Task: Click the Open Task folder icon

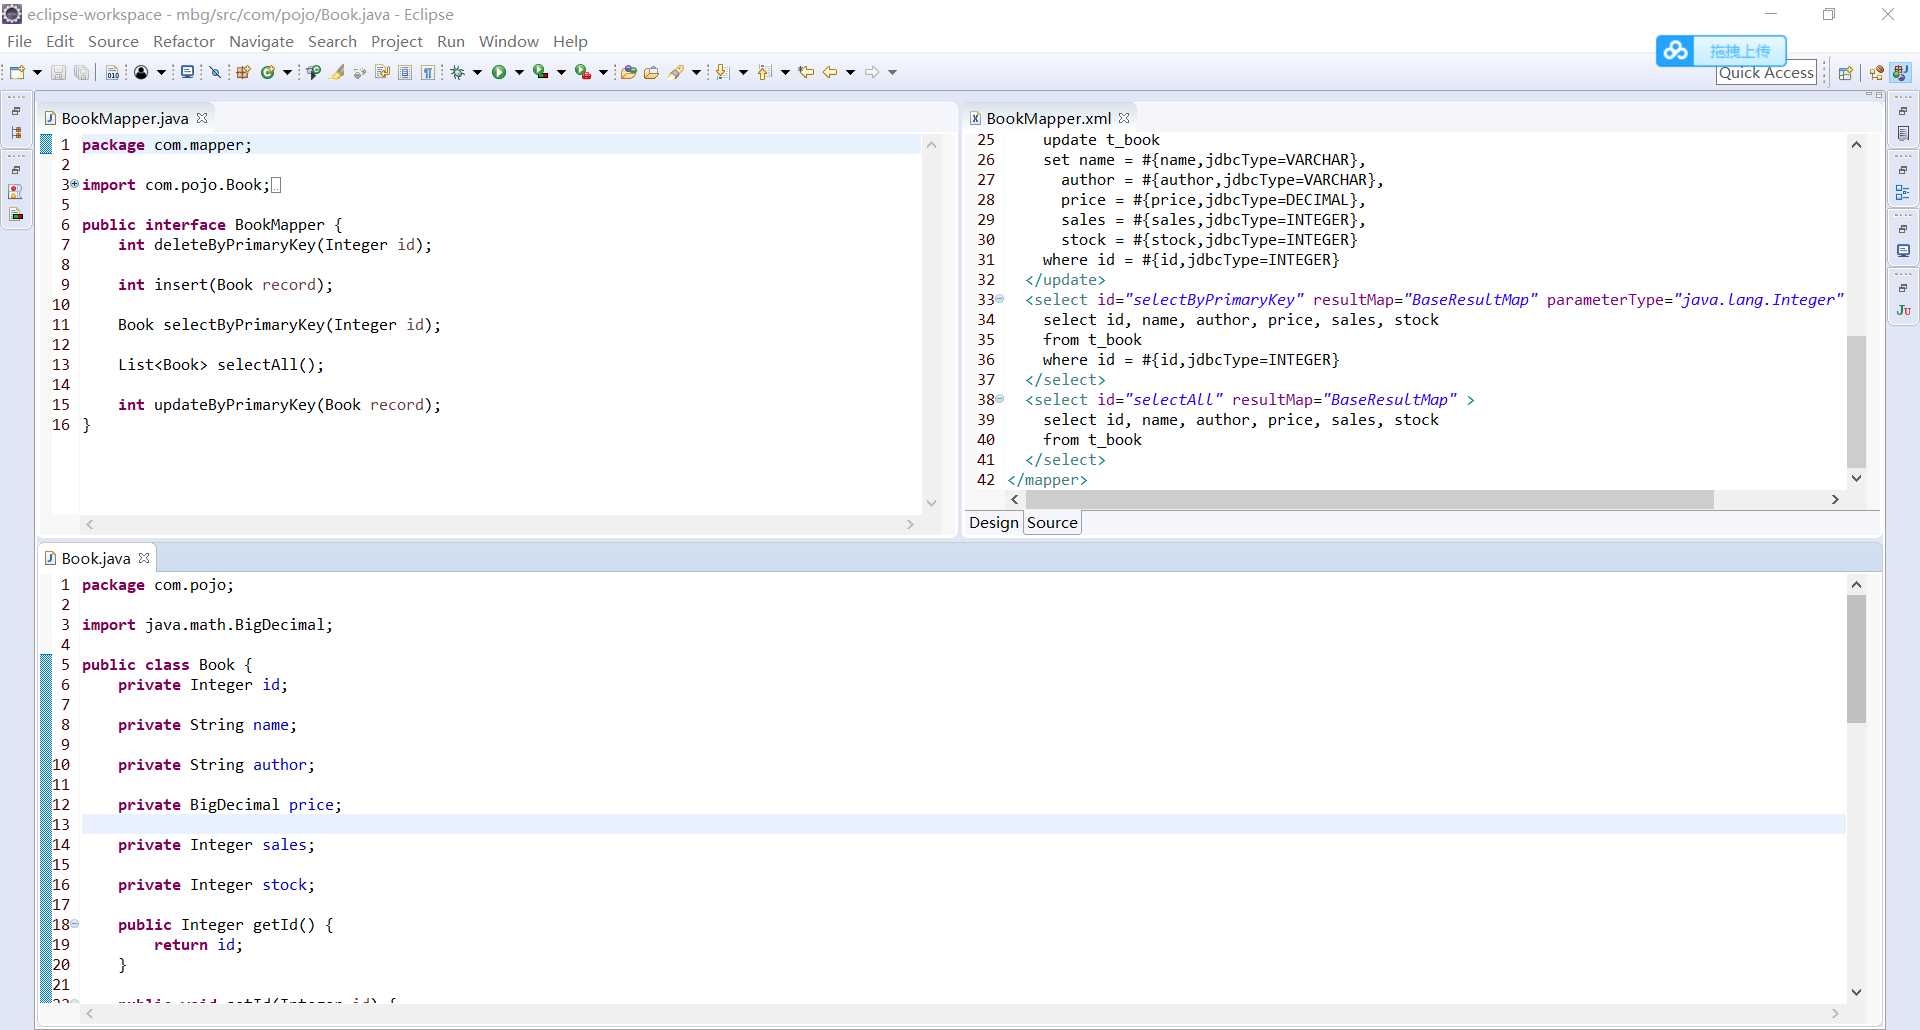Action: click(x=651, y=72)
